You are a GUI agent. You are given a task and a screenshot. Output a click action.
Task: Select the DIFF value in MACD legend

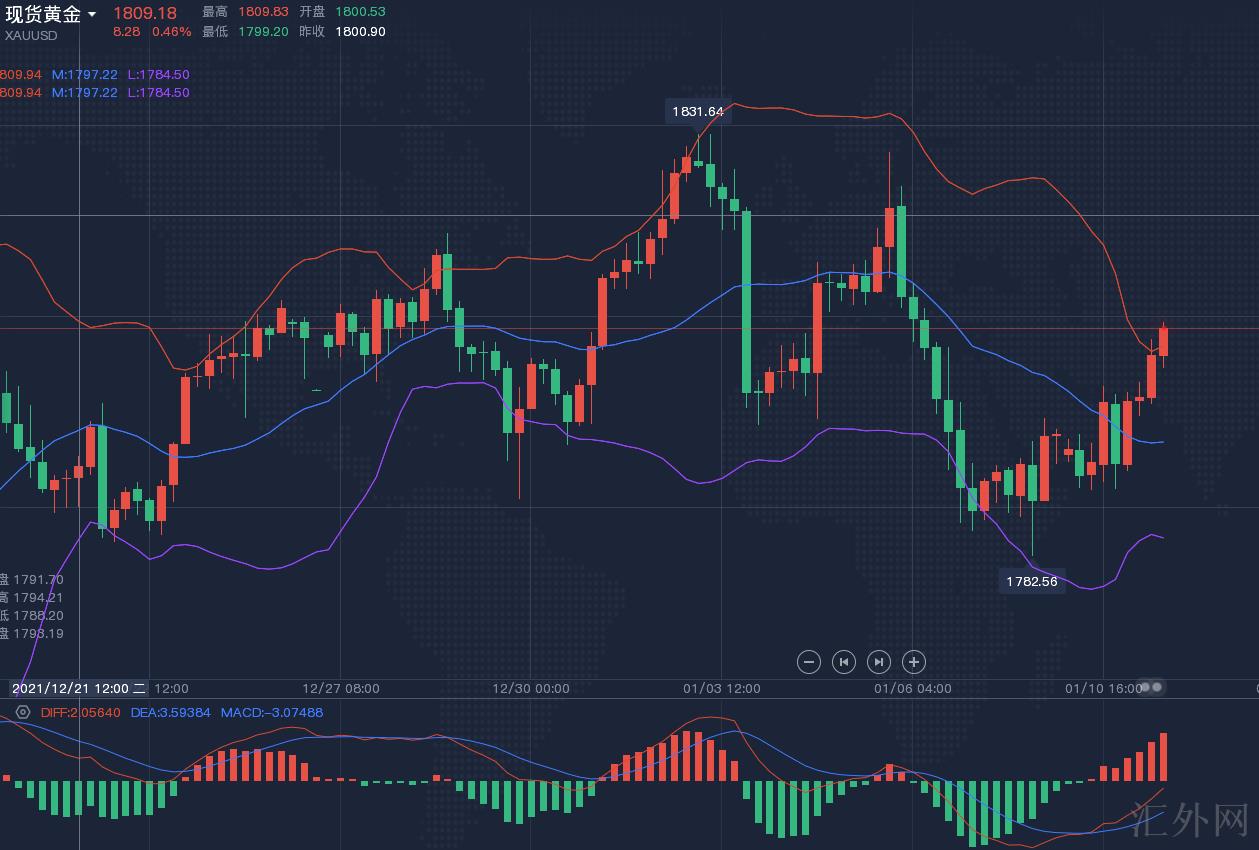pos(80,713)
